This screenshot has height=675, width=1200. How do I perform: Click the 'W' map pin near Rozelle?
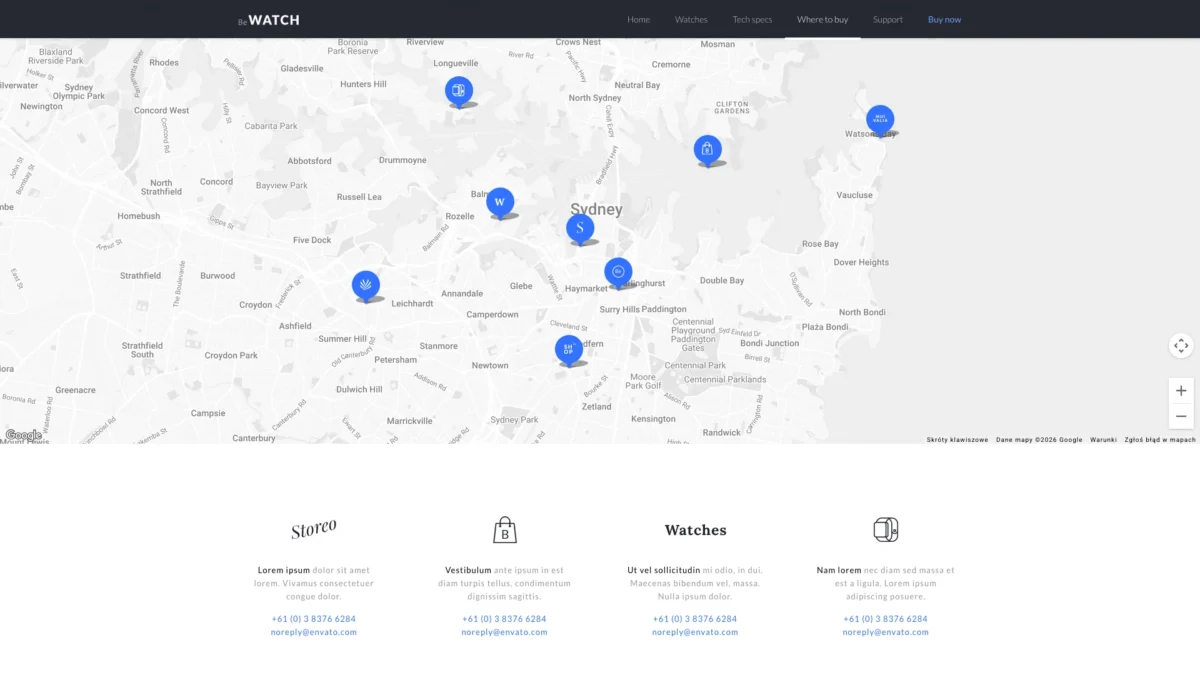pyautogui.click(x=500, y=201)
